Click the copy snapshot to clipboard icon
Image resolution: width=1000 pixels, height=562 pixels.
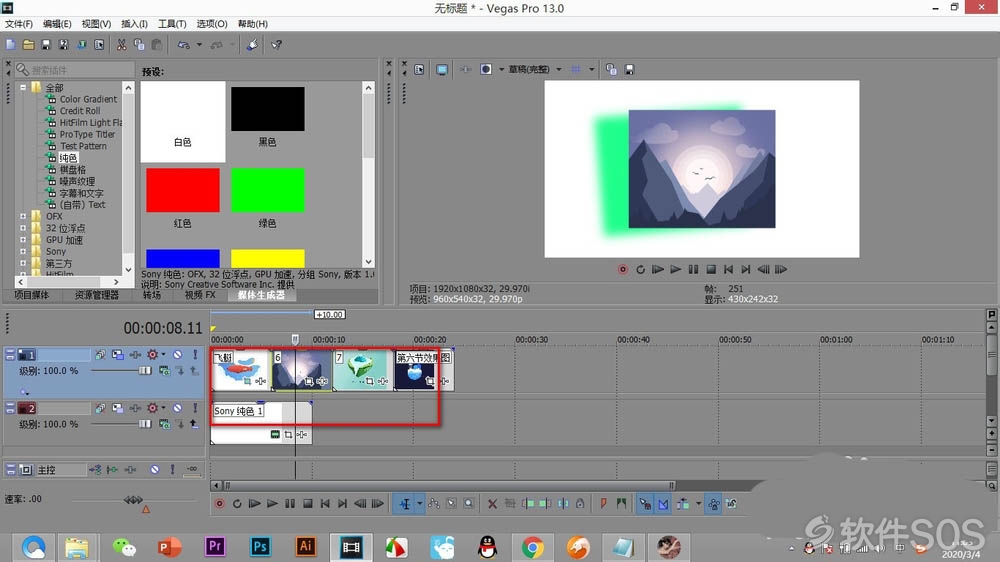coord(611,70)
